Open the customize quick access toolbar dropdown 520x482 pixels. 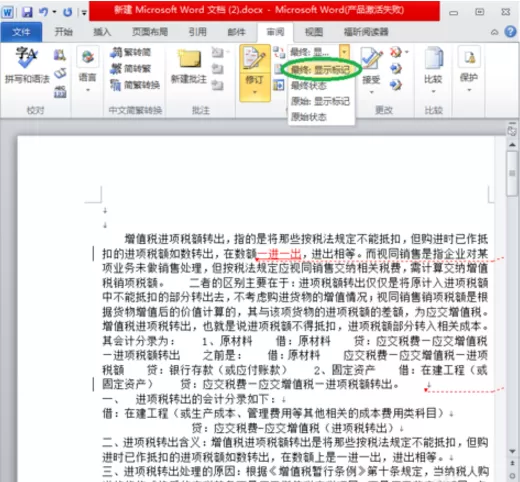point(84,13)
